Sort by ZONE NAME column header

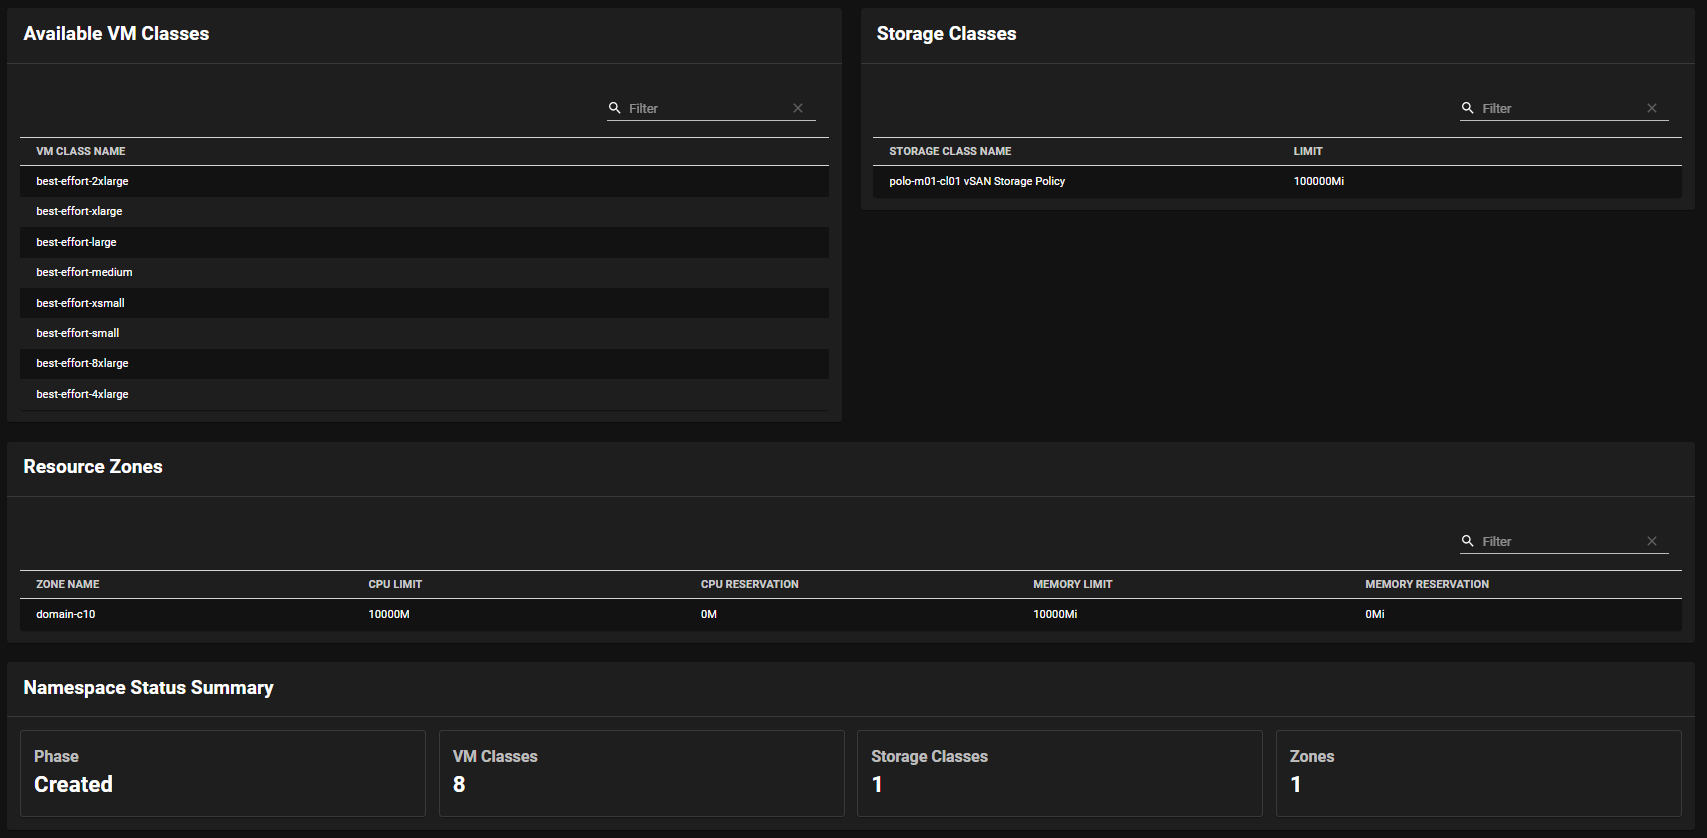[68, 584]
